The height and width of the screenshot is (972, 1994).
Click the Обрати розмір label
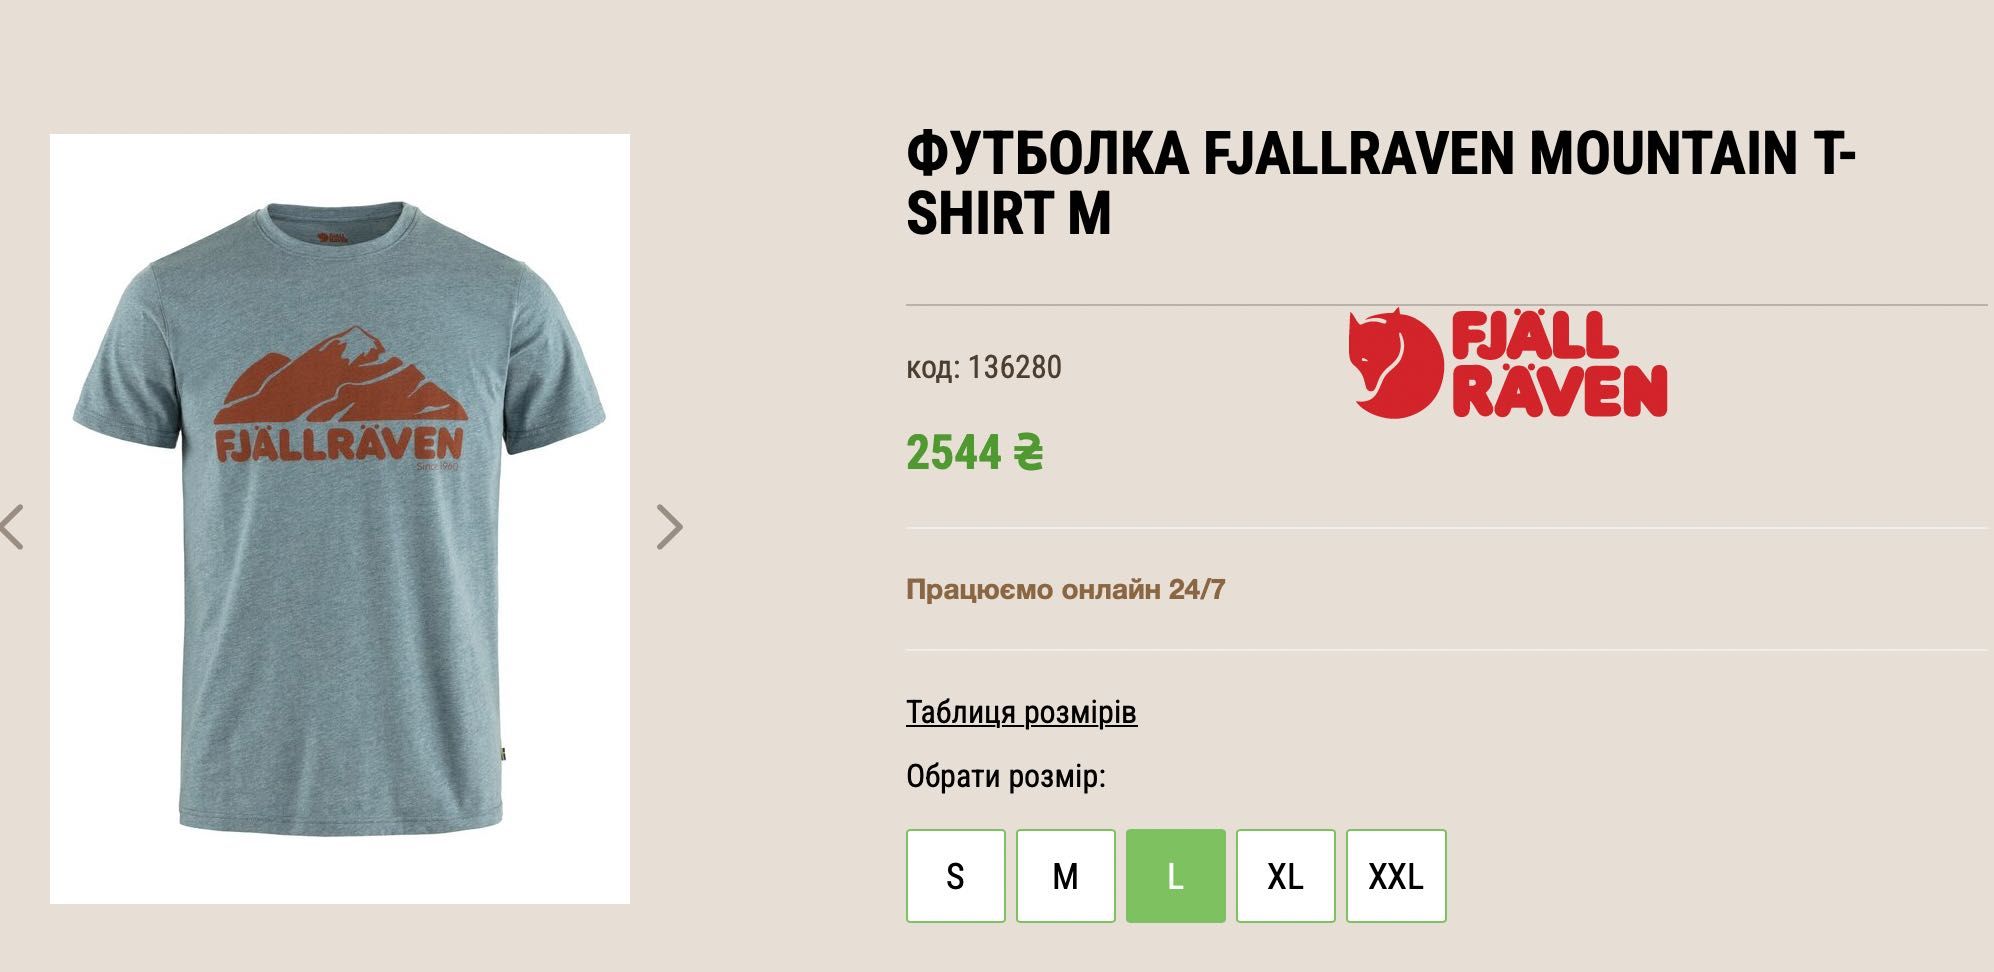coord(1006,776)
